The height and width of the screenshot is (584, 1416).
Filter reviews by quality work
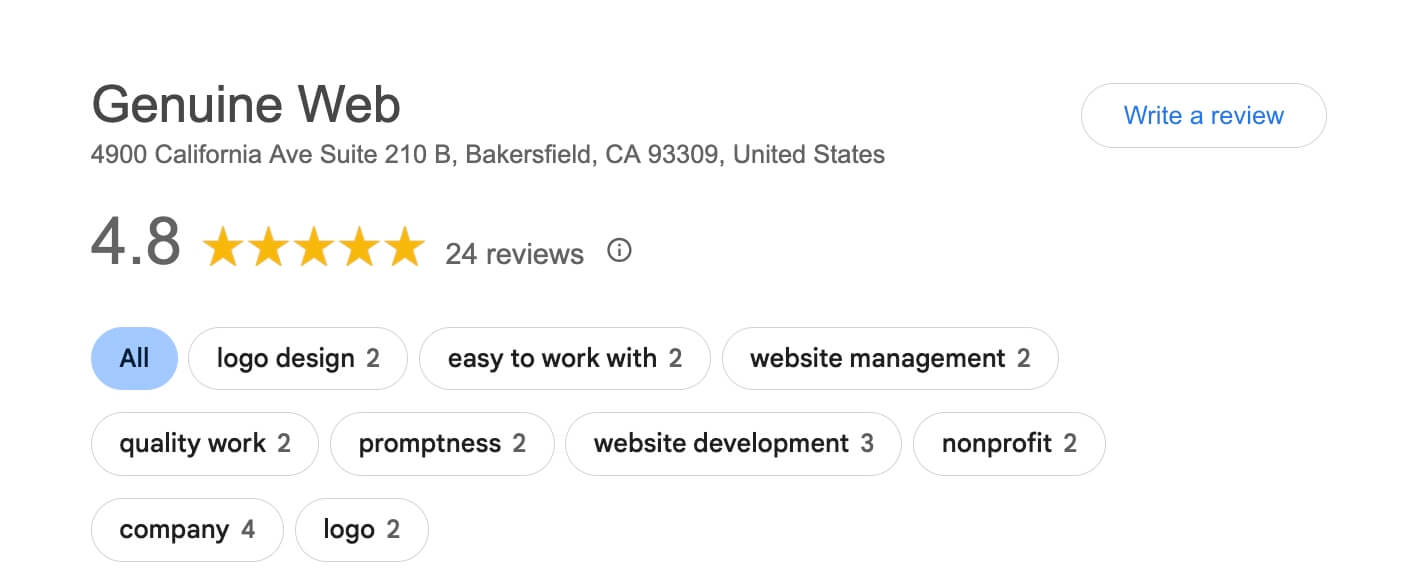204,443
